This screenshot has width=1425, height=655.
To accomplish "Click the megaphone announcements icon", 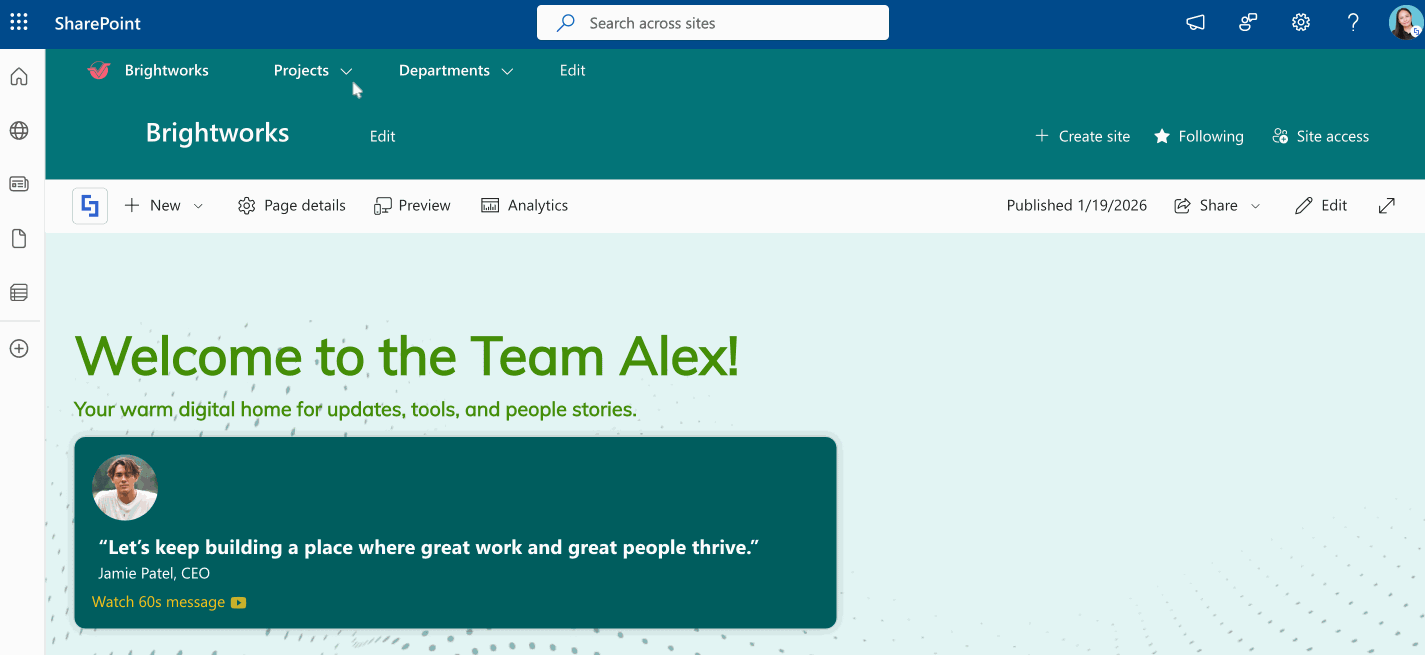I will click(1195, 22).
